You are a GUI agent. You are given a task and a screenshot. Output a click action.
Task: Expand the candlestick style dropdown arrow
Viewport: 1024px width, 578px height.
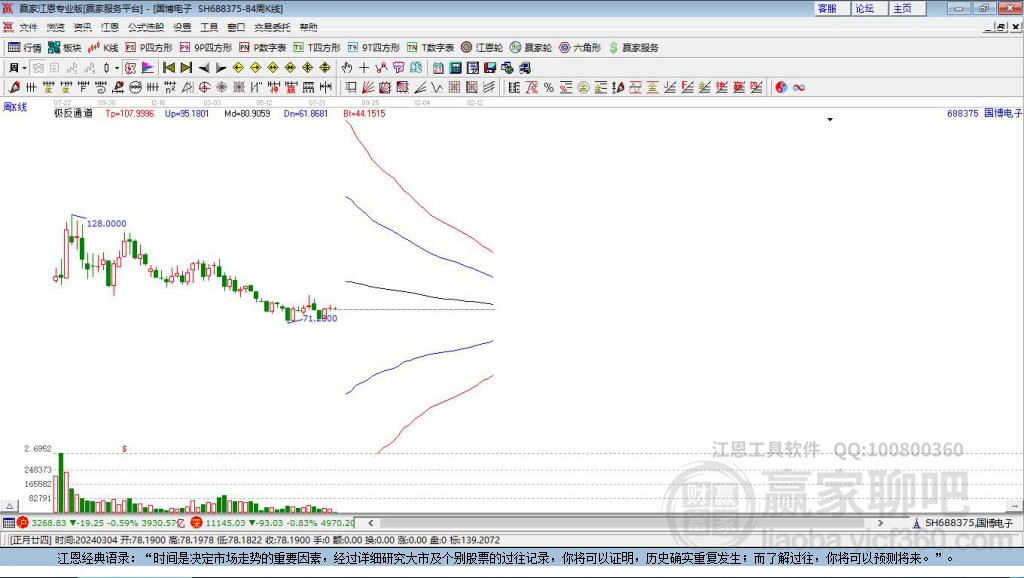[x=117, y=68]
